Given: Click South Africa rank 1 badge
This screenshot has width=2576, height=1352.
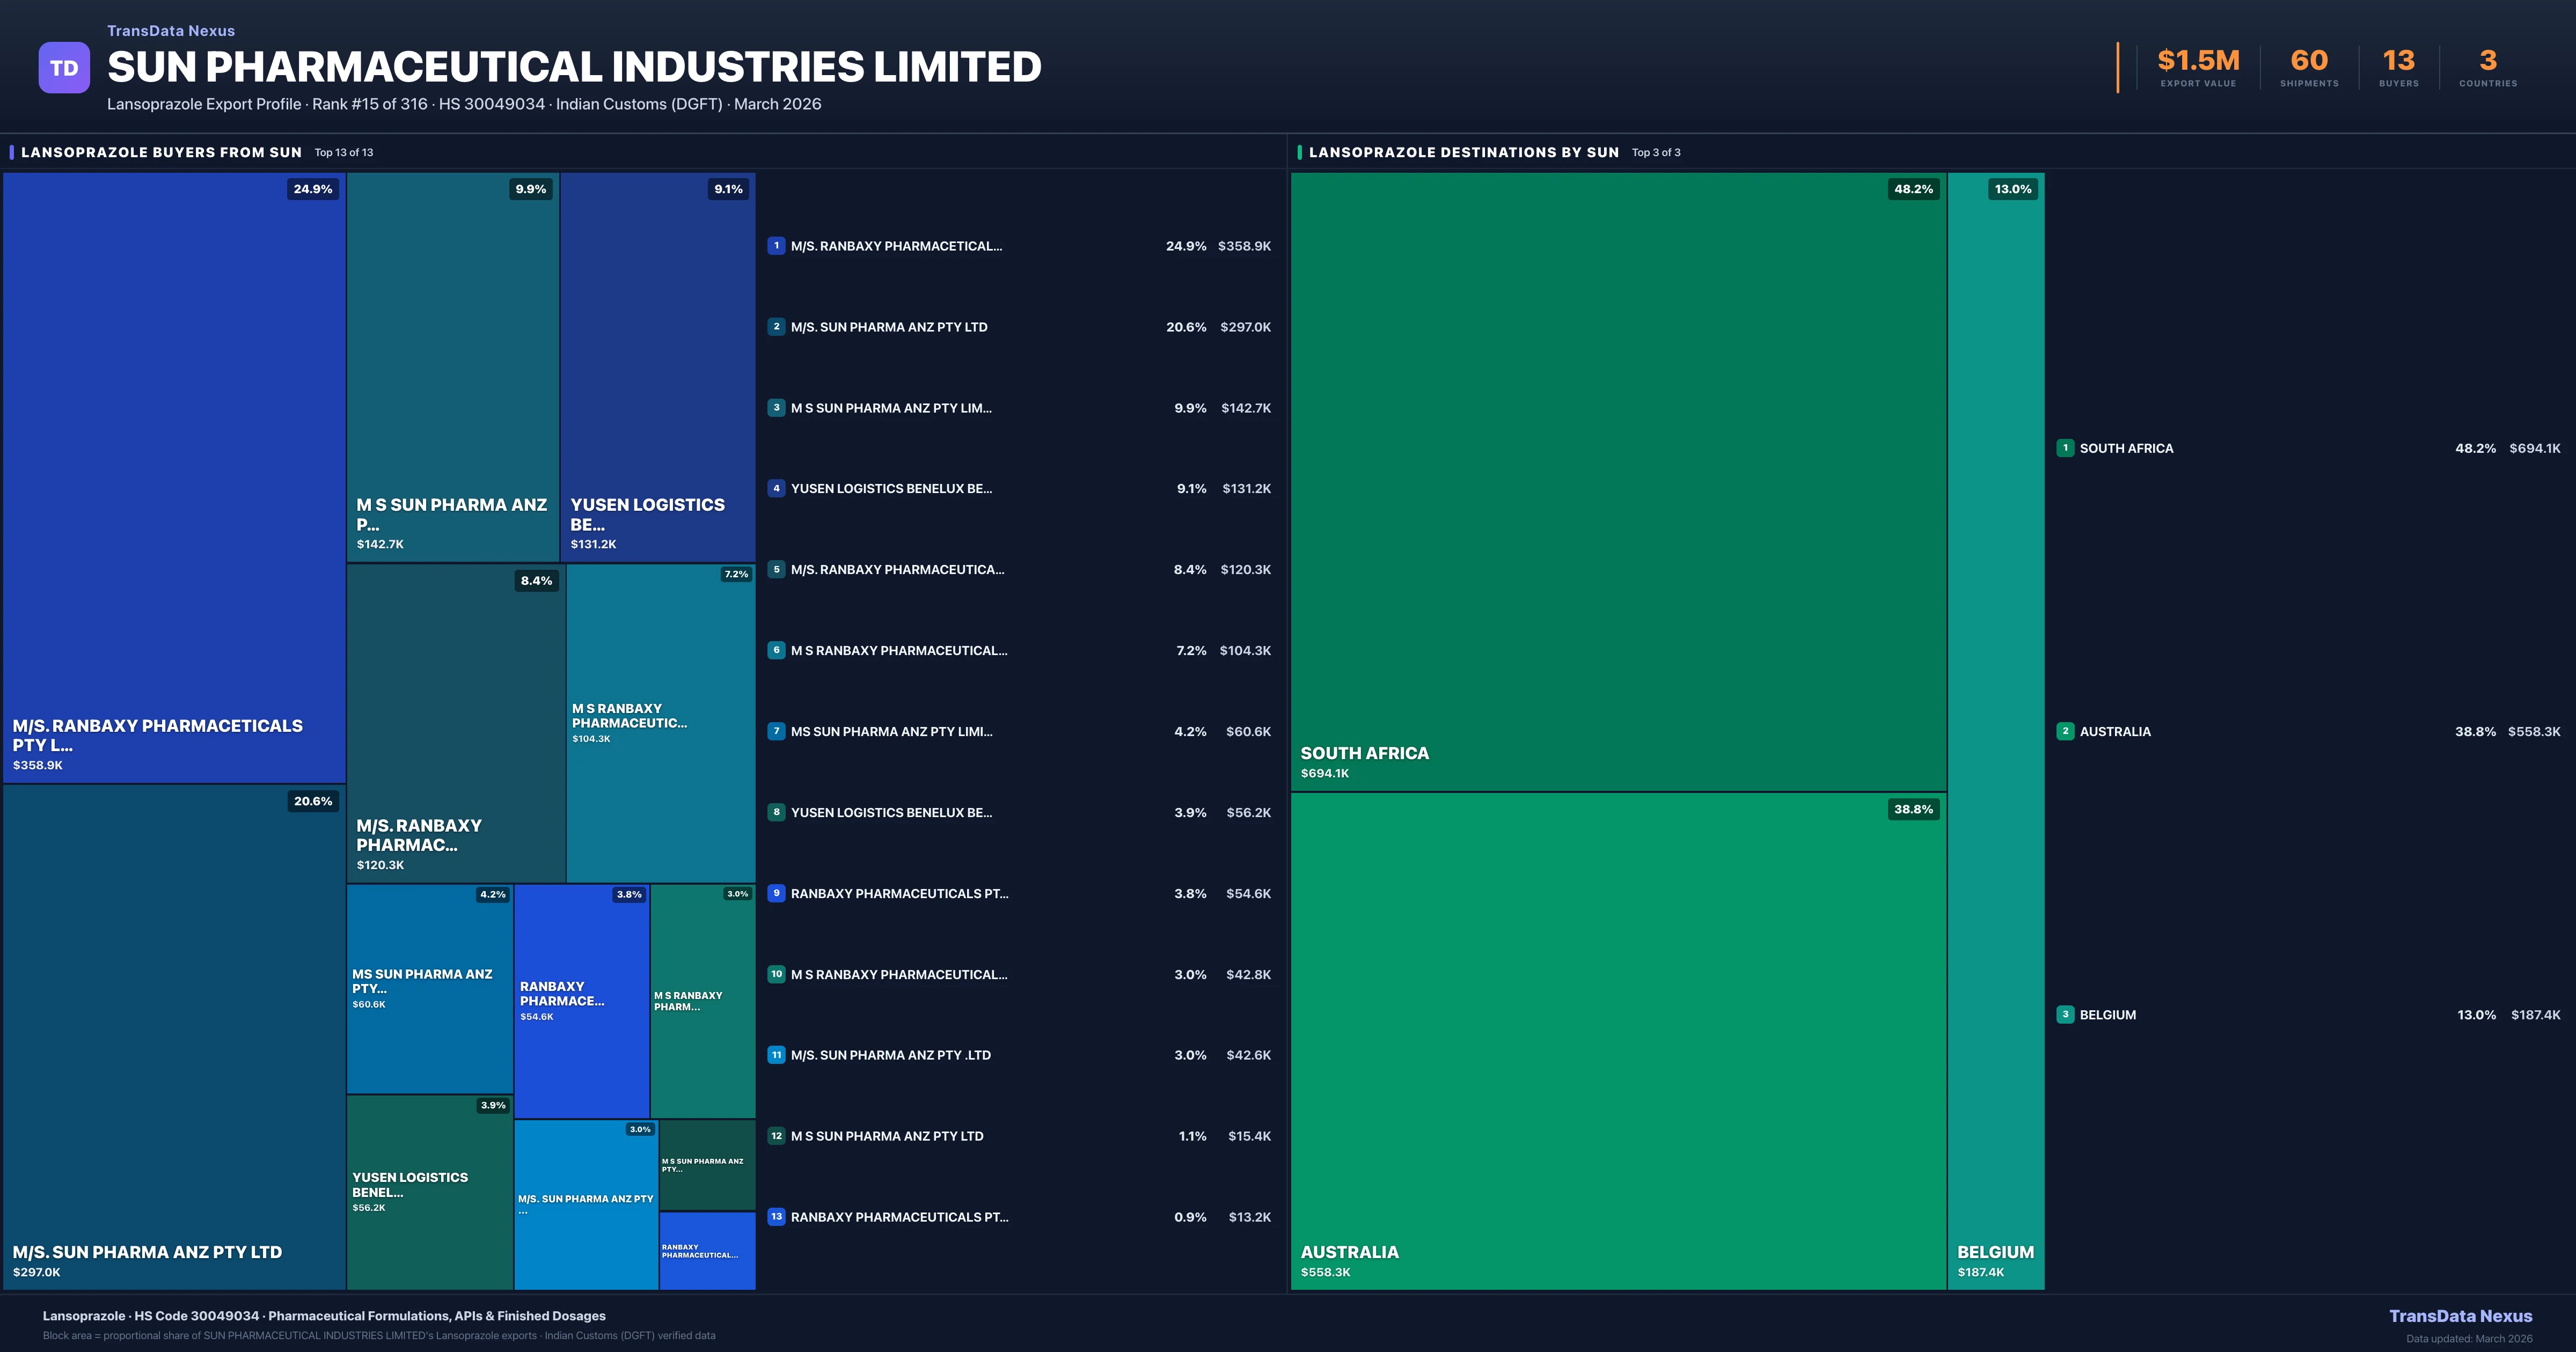Looking at the screenshot, I should 2065,448.
